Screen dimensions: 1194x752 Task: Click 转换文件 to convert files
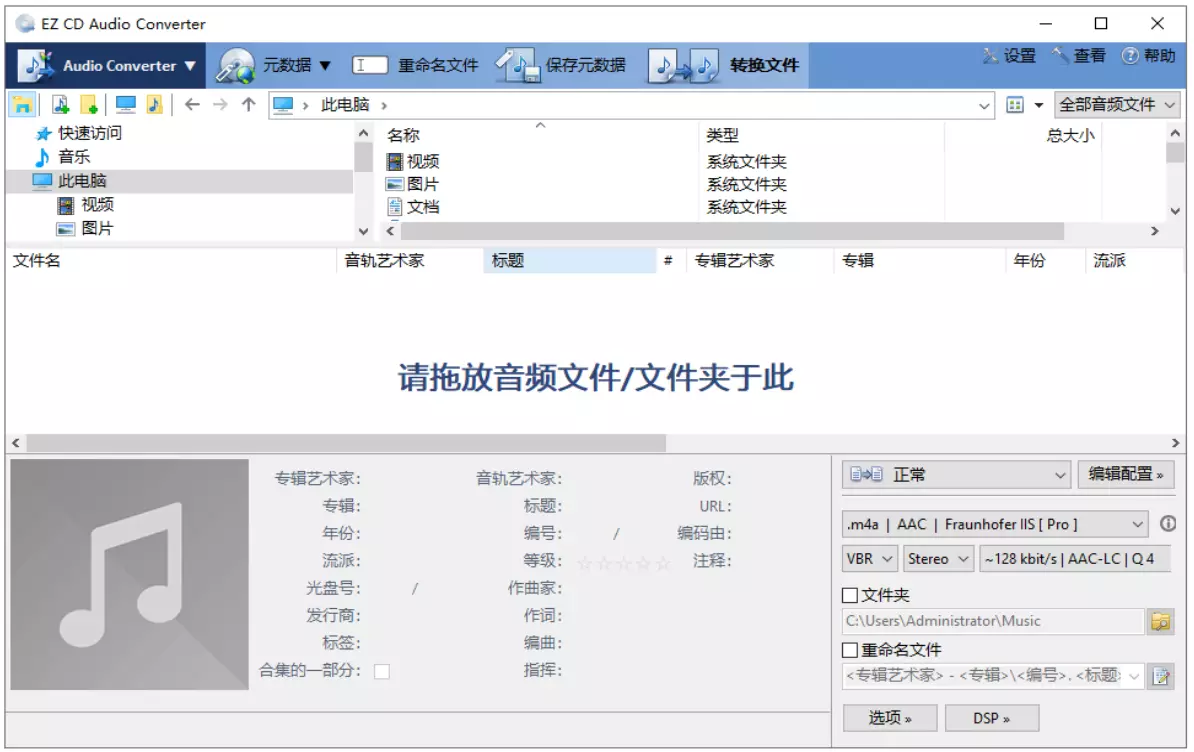coord(724,65)
